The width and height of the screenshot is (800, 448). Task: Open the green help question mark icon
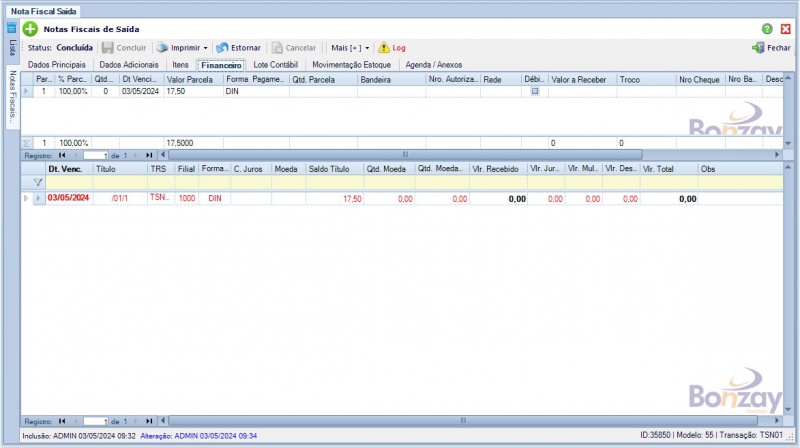(767, 30)
